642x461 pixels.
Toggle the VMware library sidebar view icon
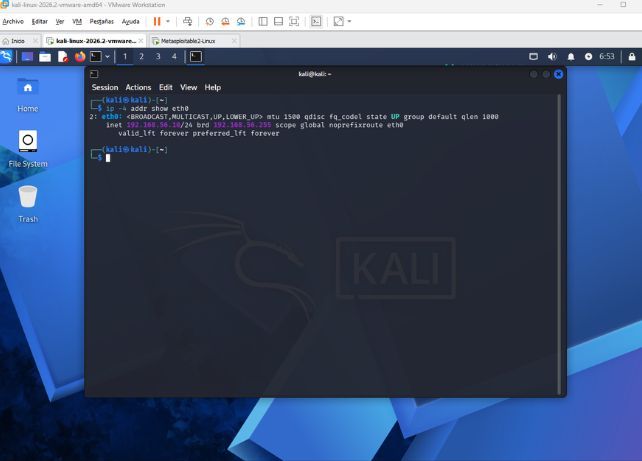click(x=263, y=21)
